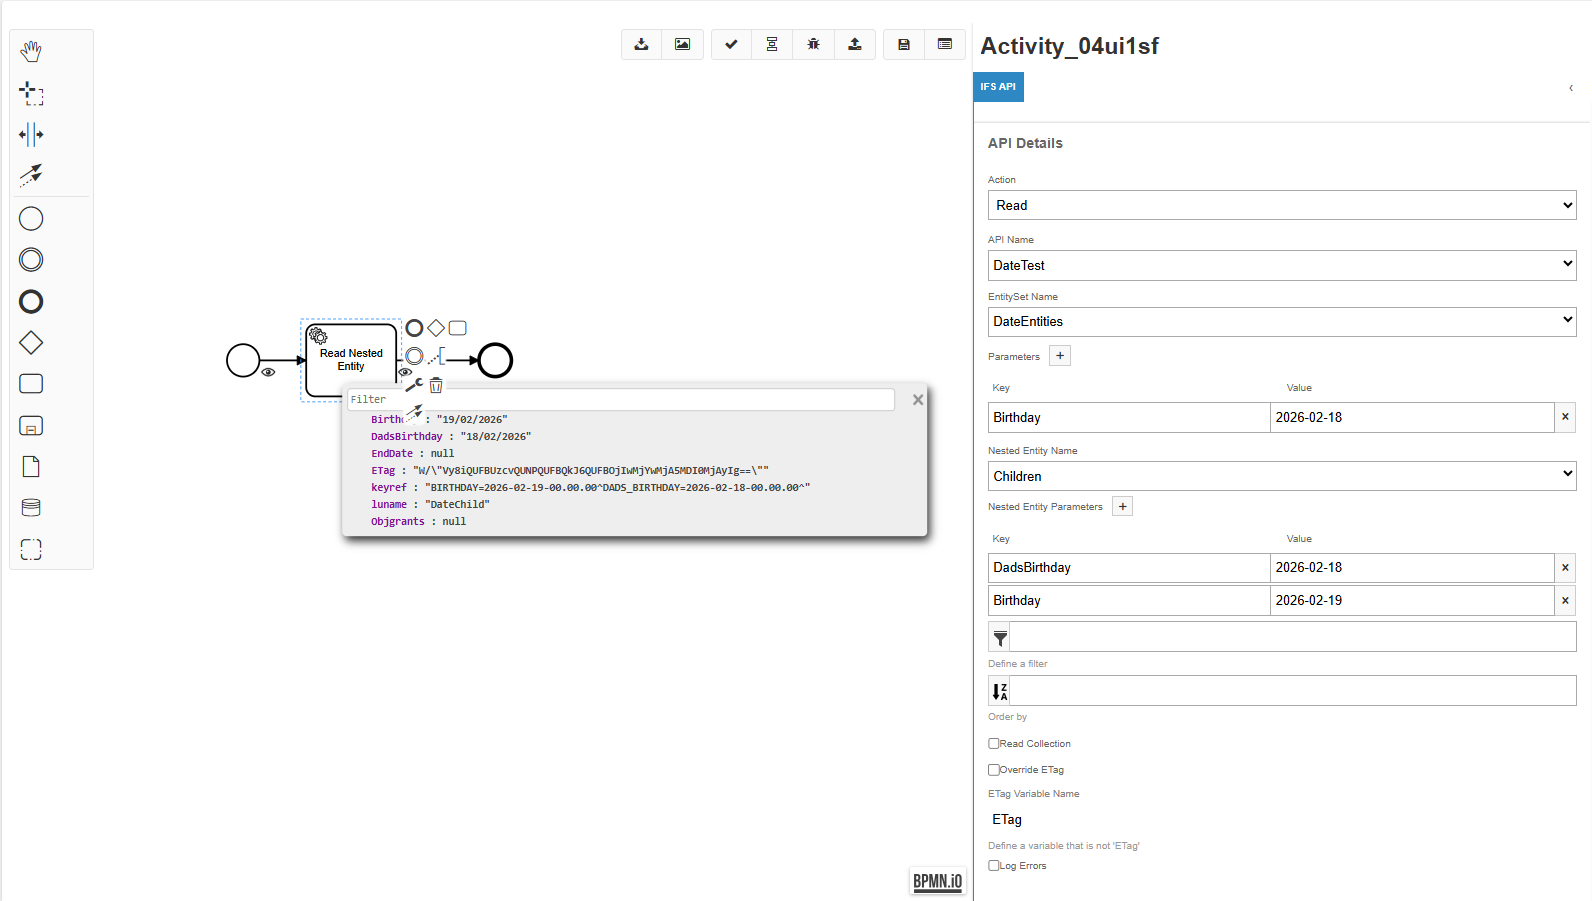The height and width of the screenshot is (901, 1592).
Task: Create an expanded subprocess from palette
Action: [31, 426]
